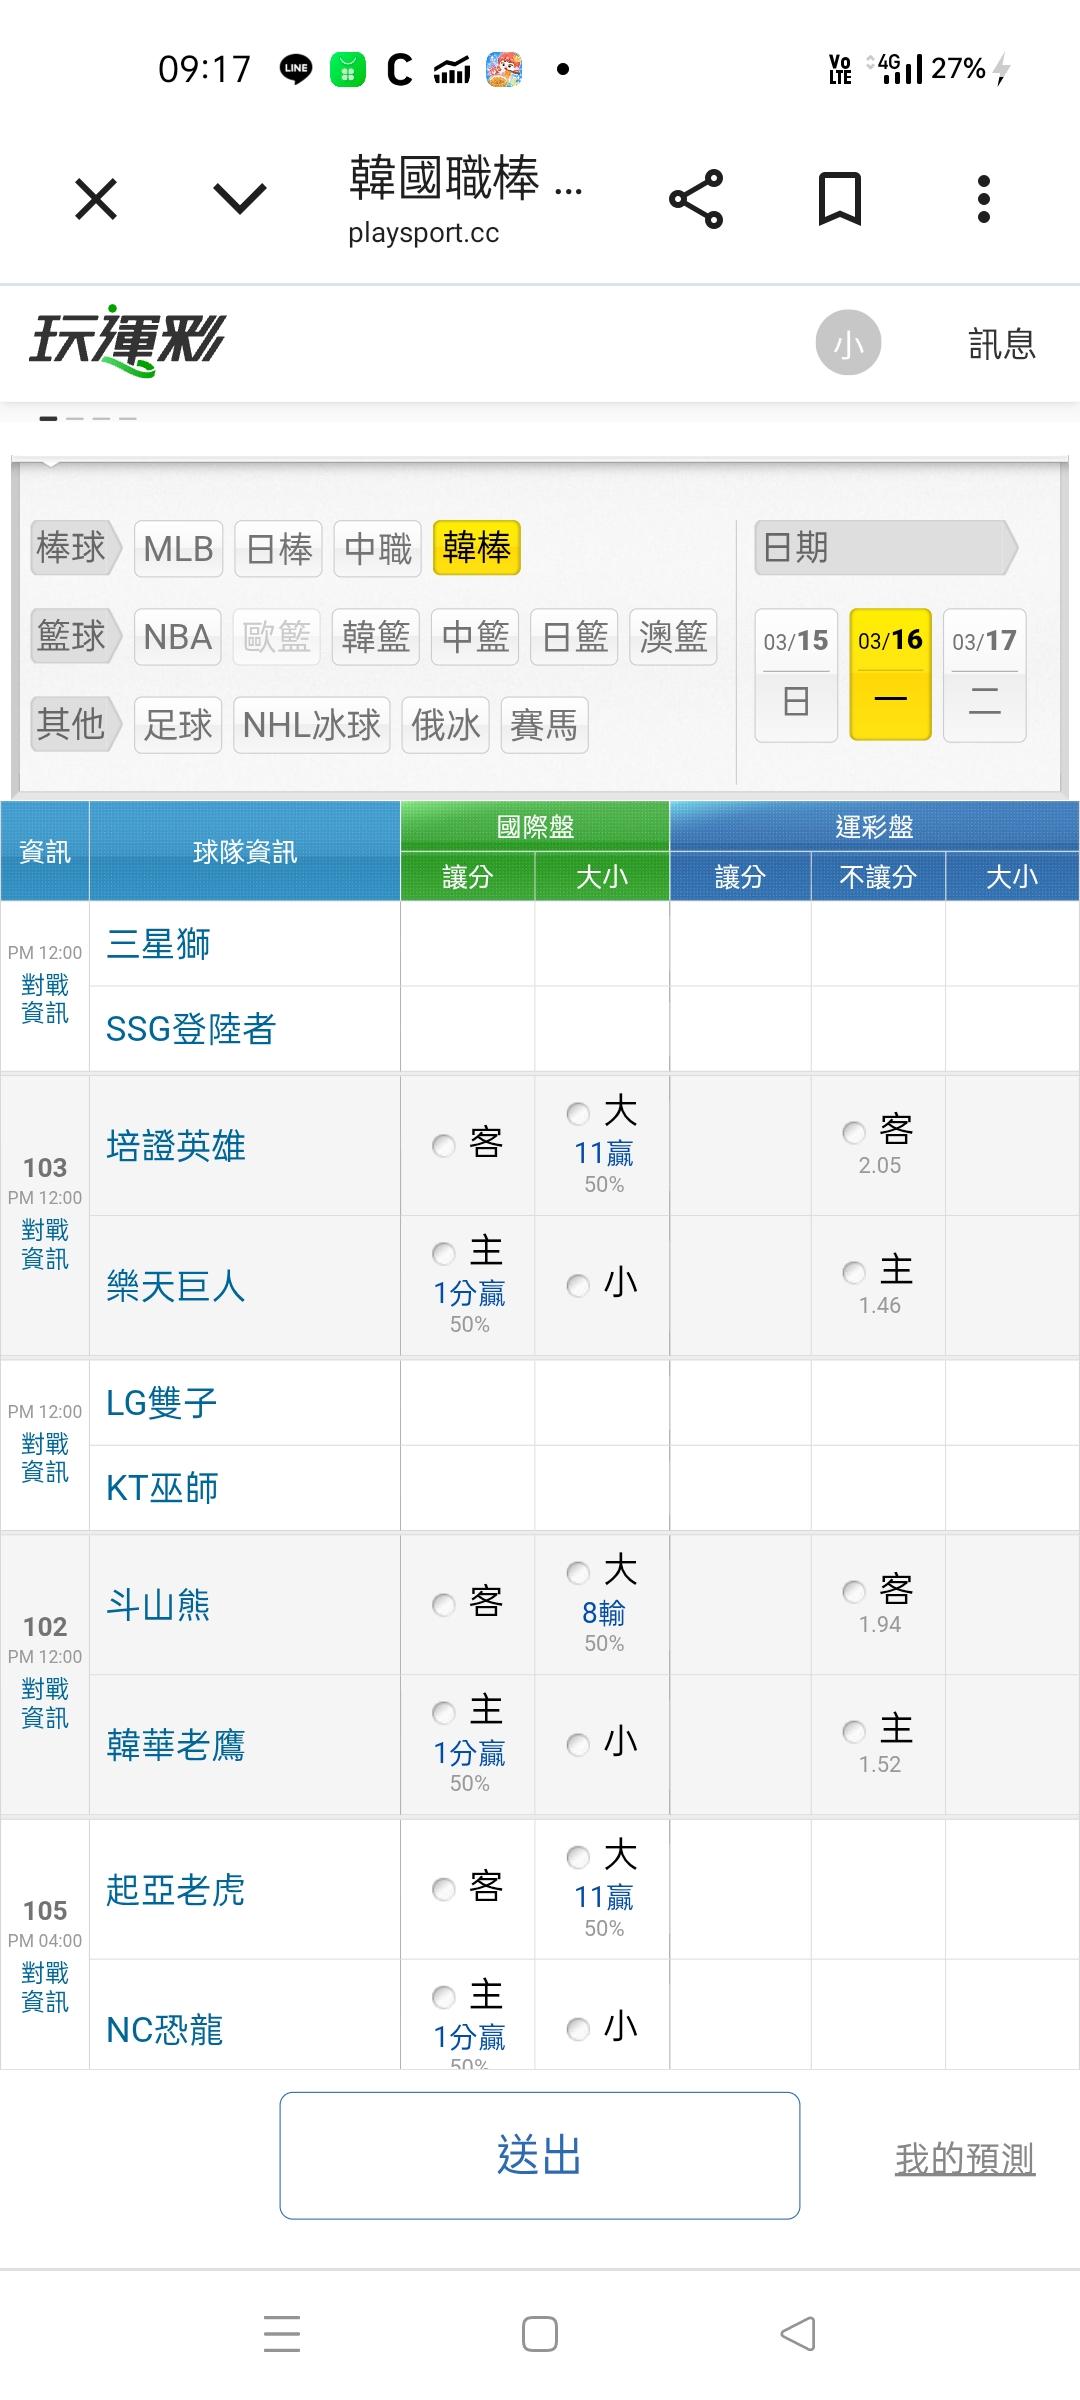Expand the 棒球 category arrow
1080x2400 pixels.
point(75,548)
